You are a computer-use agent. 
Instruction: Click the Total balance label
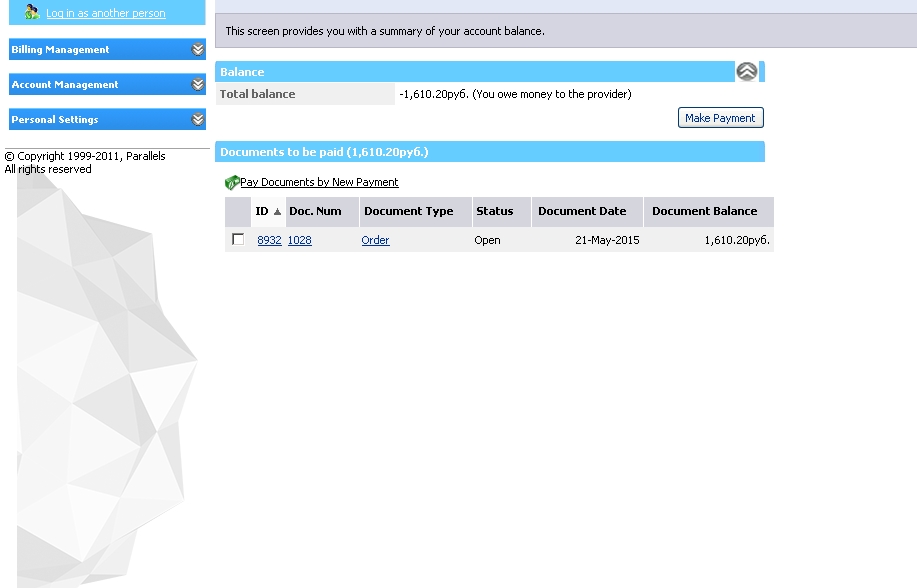[x=257, y=94]
